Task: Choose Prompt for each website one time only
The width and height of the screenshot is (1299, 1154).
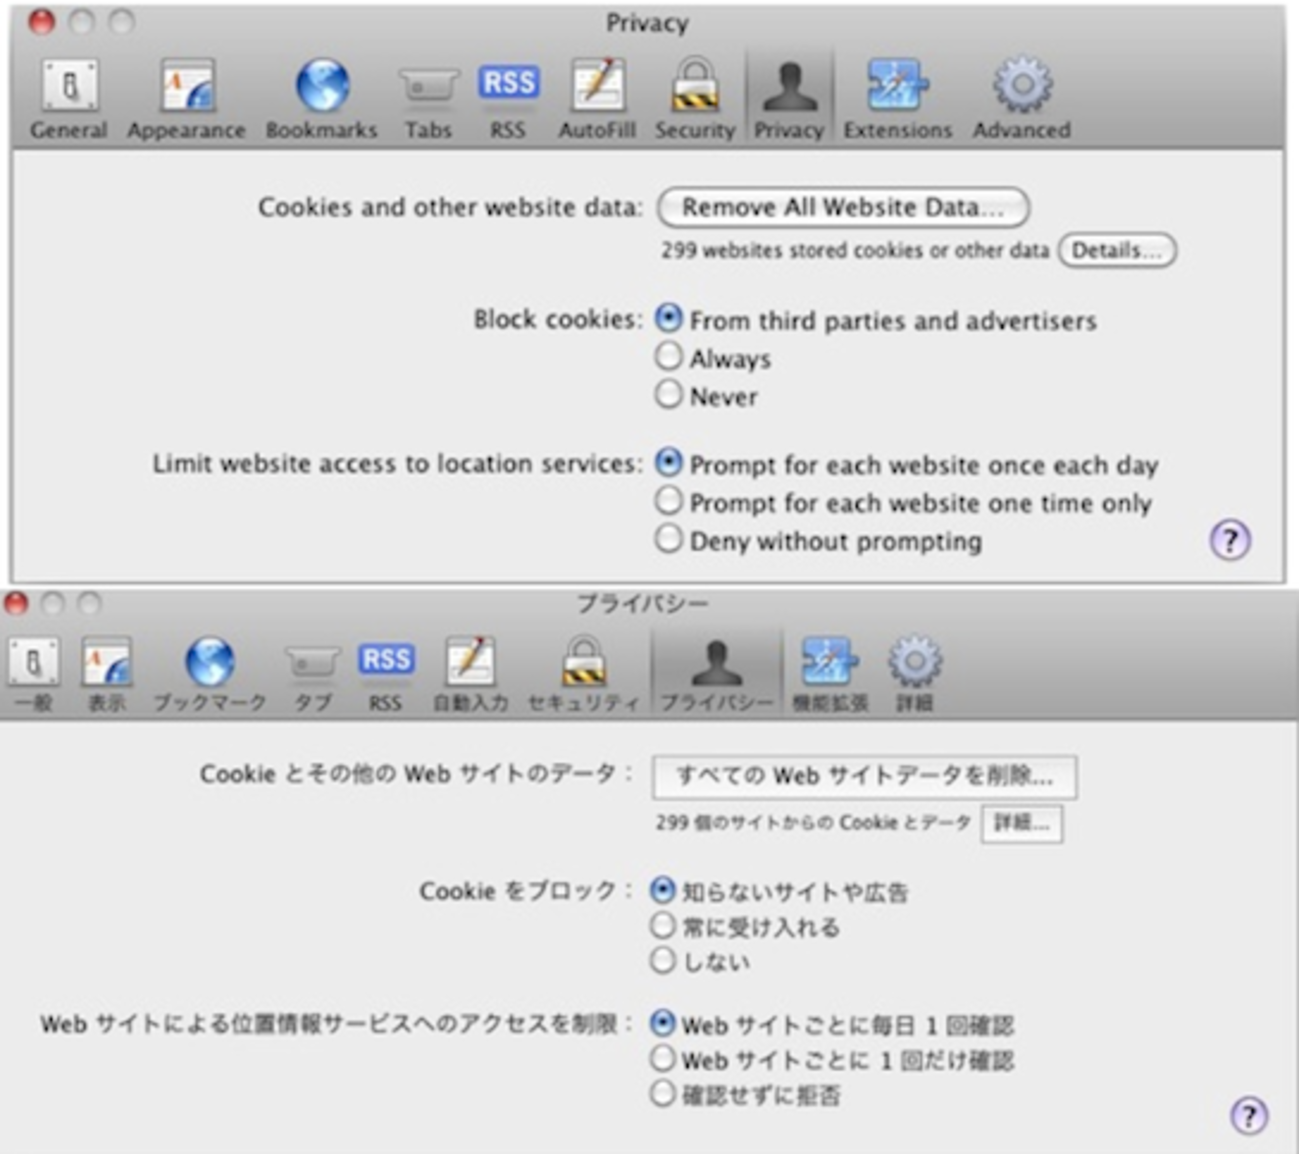Action: 668,501
